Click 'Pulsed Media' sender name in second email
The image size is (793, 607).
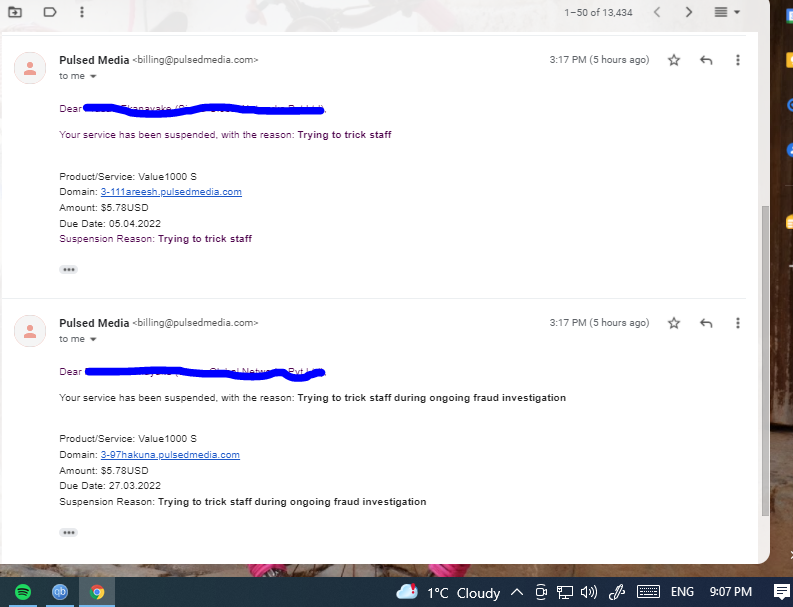(94, 323)
